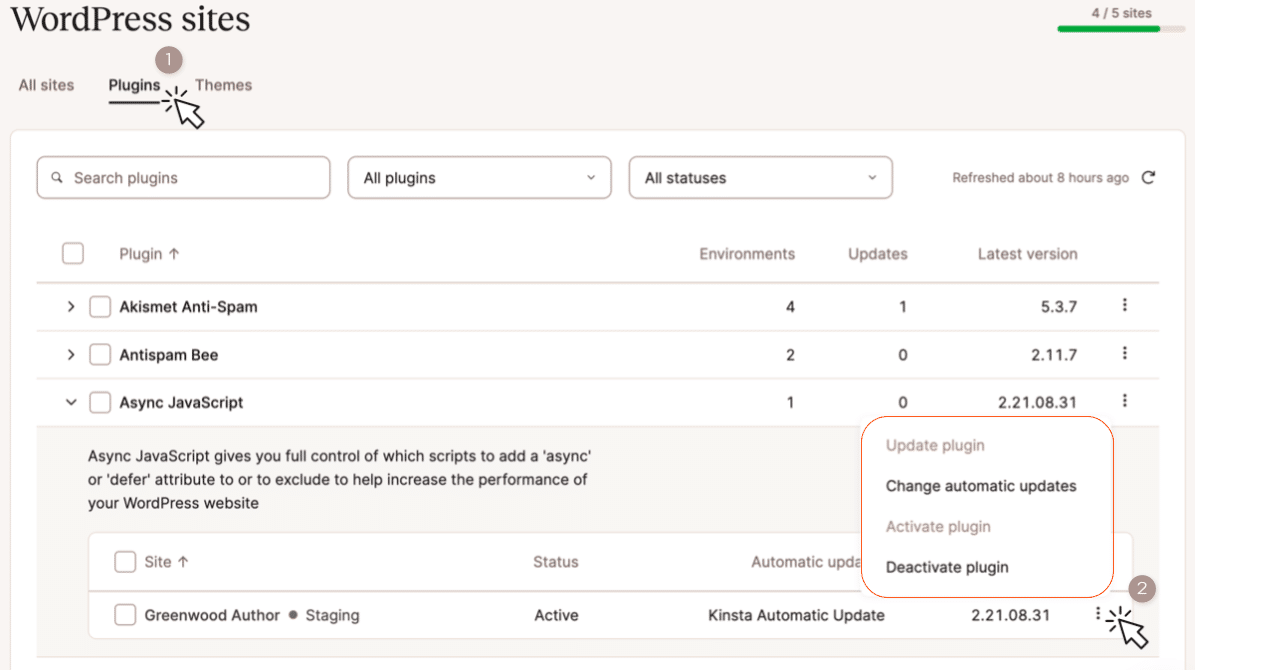Open the kebab menu for Antispam Bee

click(1125, 353)
